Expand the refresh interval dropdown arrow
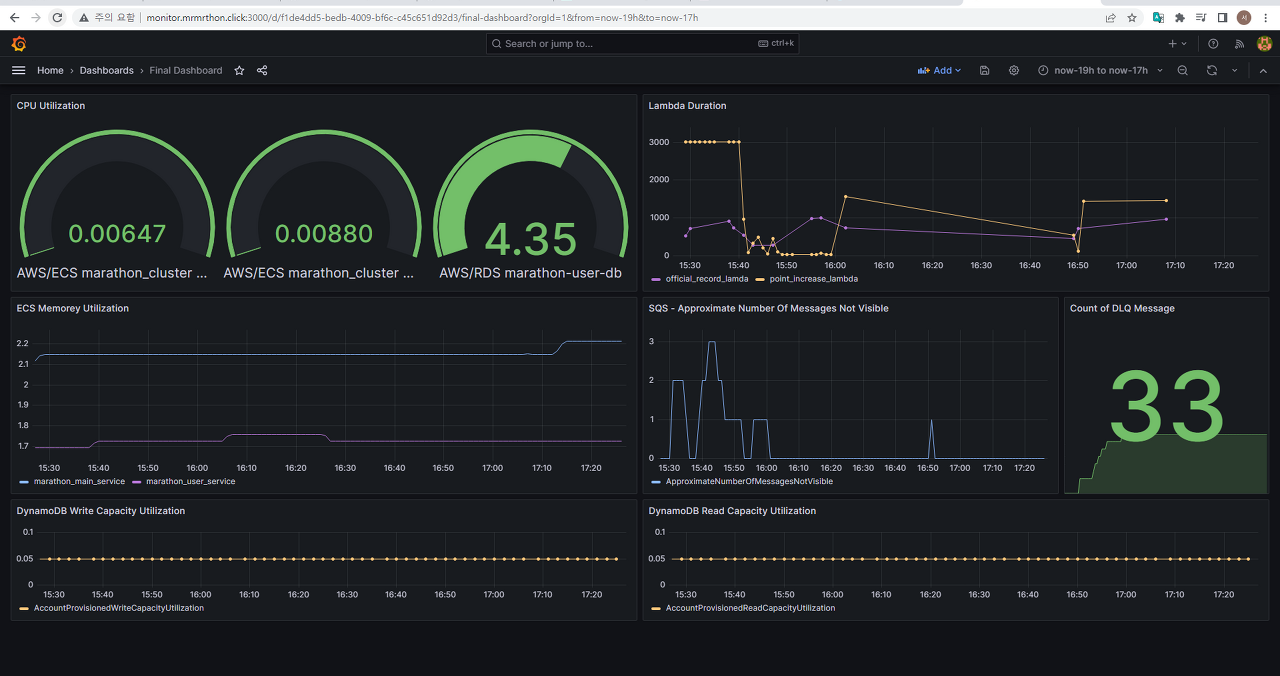This screenshot has height=676, width=1280. (1235, 71)
